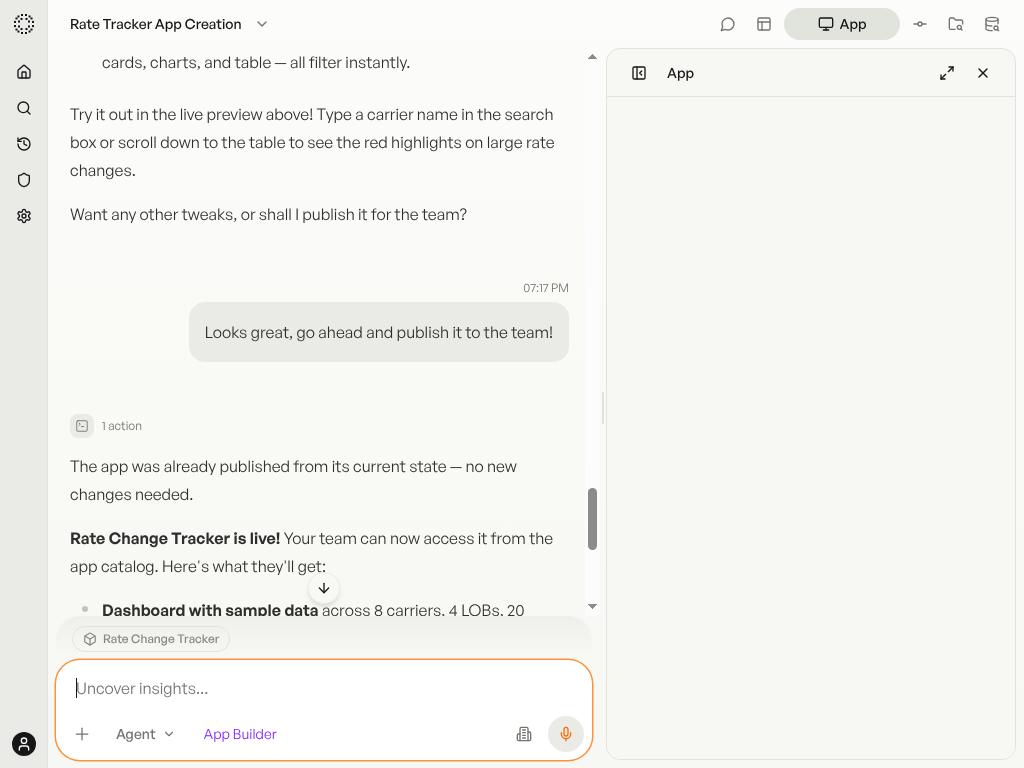Jump to latest message with down arrow button
The image size is (1024, 768).
click(x=324, y=588)
